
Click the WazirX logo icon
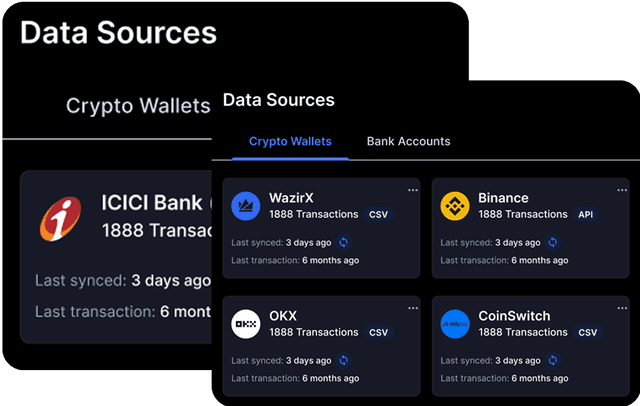pyautogui.click(x=246, y=206)
